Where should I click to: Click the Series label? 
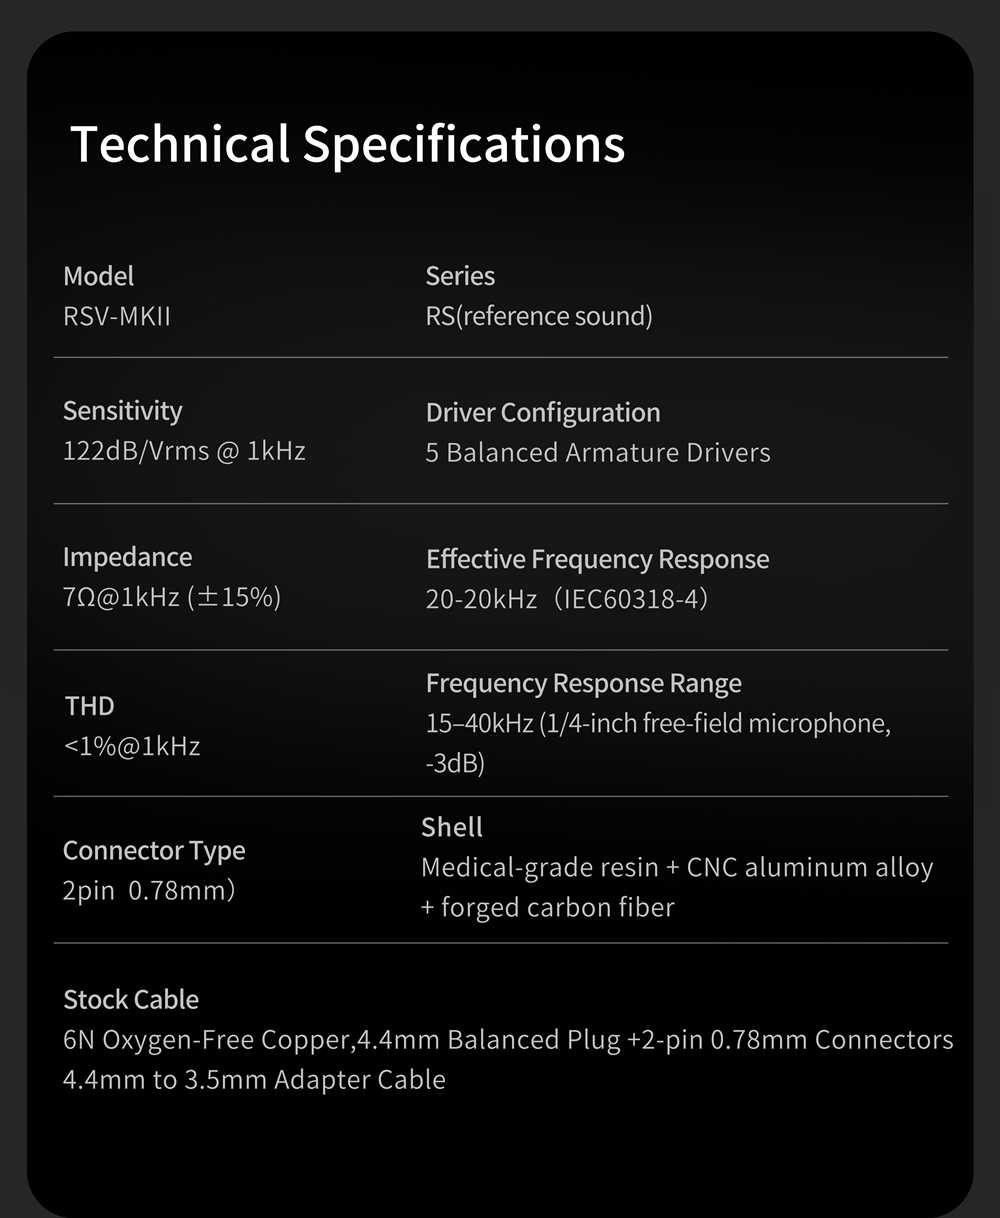click(460, 276)
